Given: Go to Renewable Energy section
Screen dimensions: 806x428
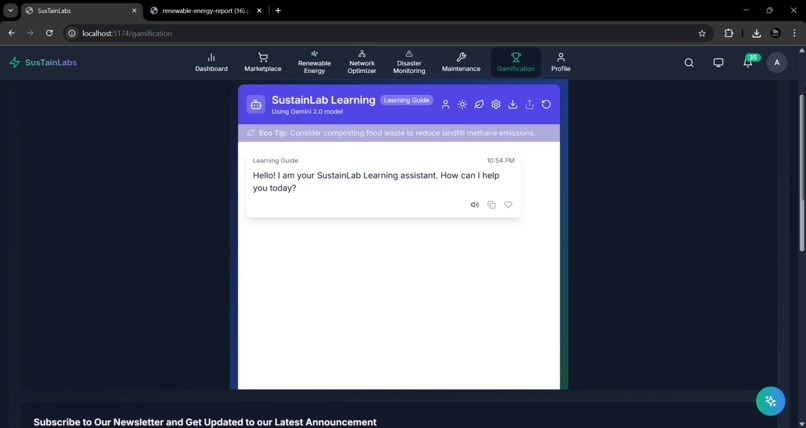Looking at the screenshot, I should pos(314,63).
